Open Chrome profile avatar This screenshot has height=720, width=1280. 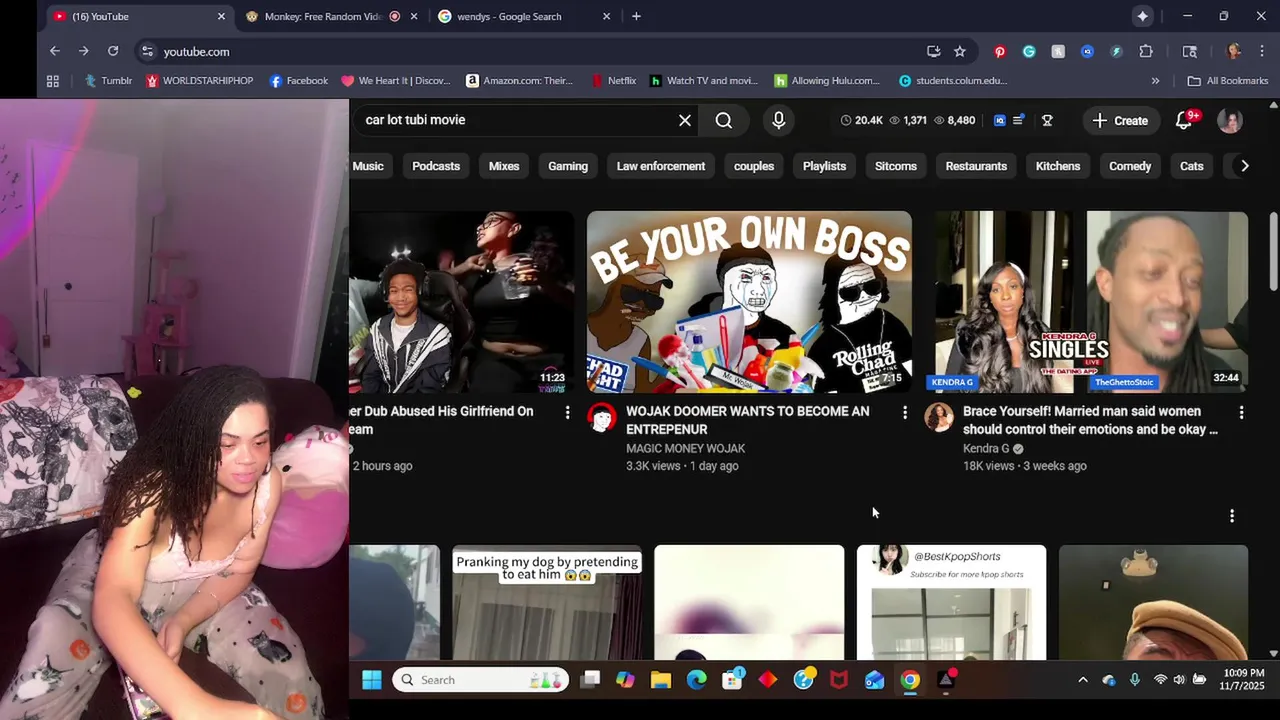click(1234, 51)
